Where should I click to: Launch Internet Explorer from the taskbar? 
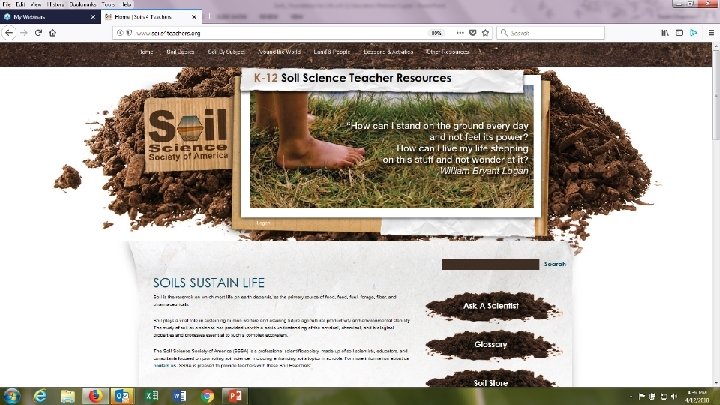point(40,396)
